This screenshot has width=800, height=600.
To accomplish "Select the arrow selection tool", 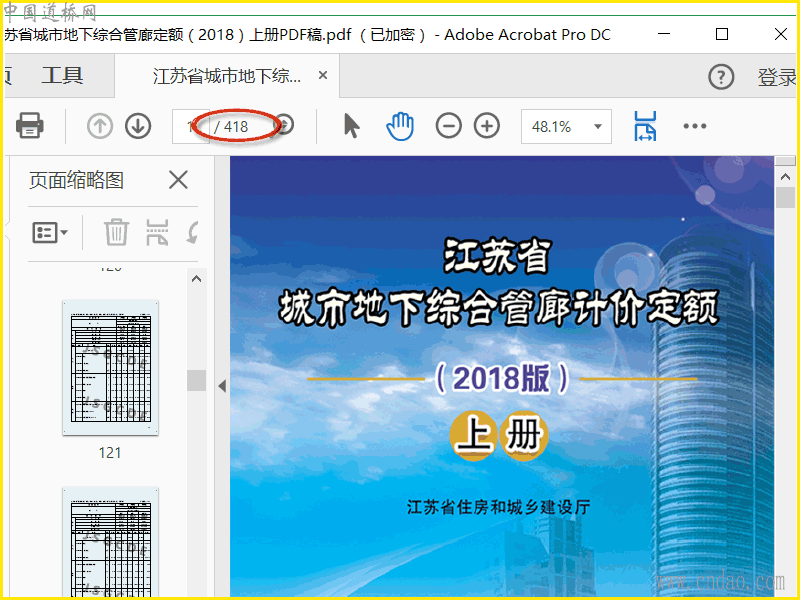I will (352, 126).
